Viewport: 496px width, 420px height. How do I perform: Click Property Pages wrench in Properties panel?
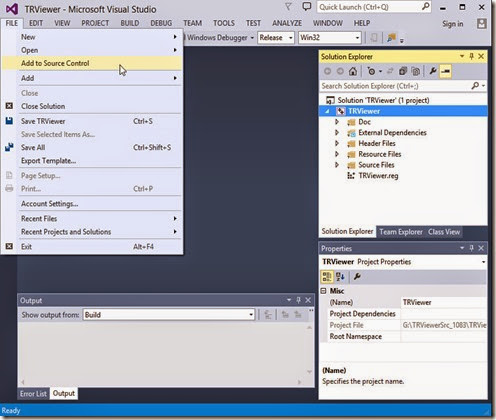tap(357, 277)
